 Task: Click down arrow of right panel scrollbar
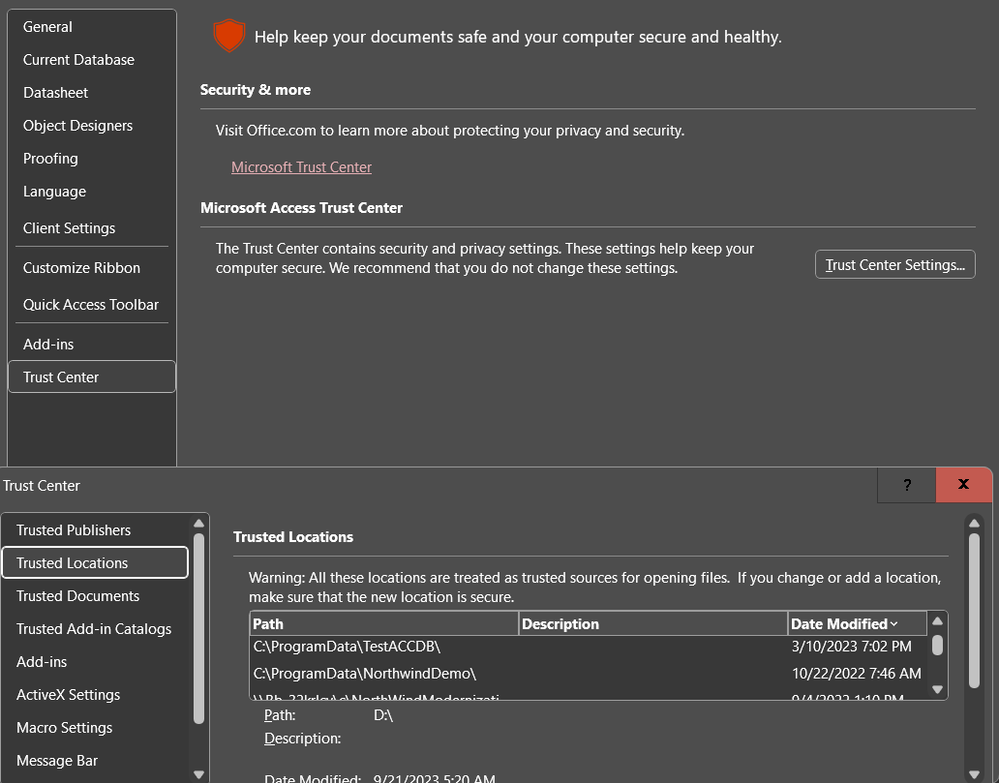coord(974,775)
